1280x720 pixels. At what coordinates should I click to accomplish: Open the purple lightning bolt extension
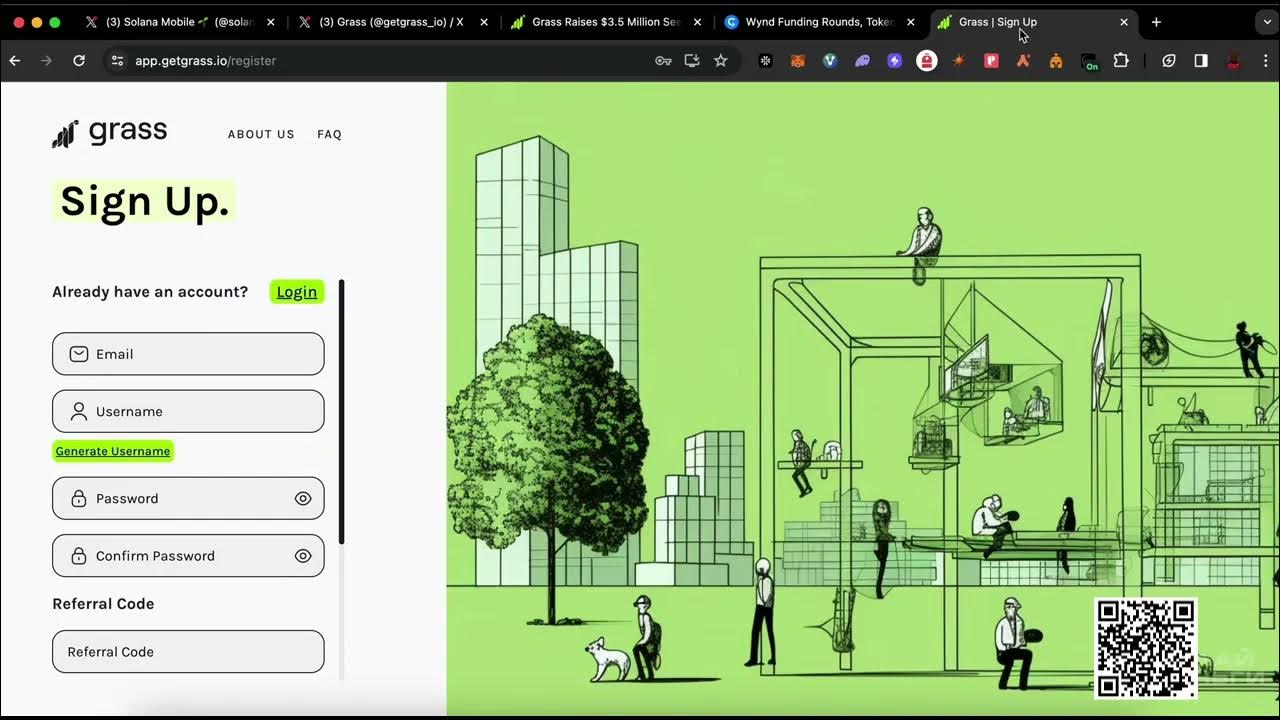click(x=894, y=61)
